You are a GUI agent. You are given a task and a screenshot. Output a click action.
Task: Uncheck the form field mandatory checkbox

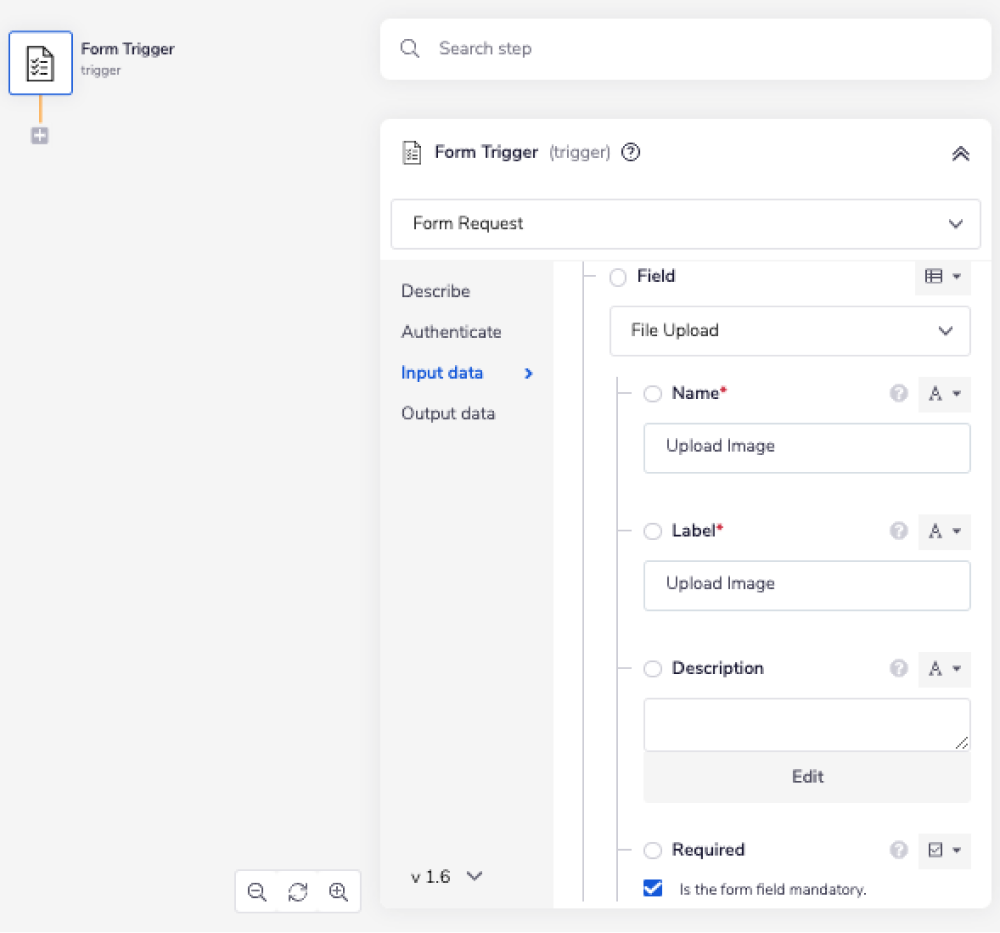[x=653, y=888]
